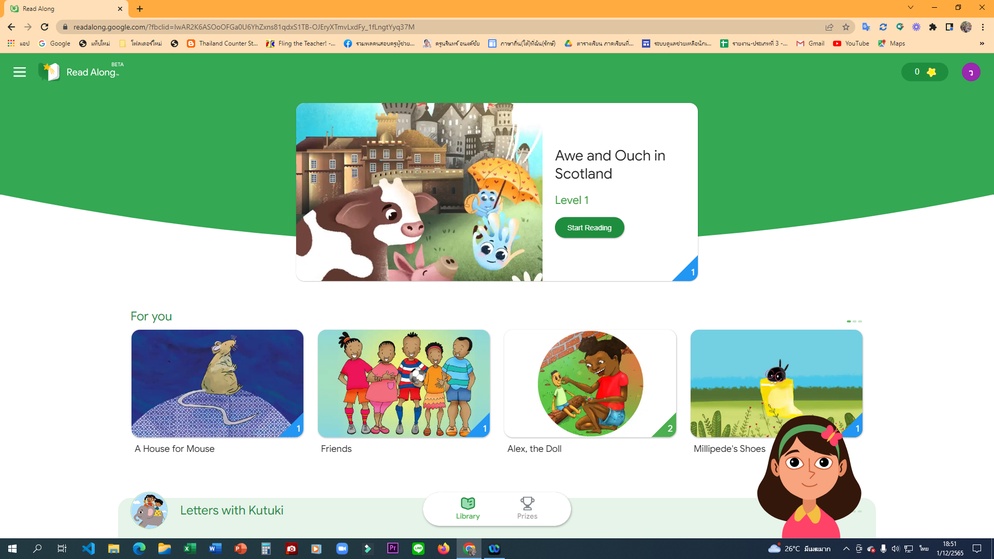Click the Start Reading button

[589, 228]
